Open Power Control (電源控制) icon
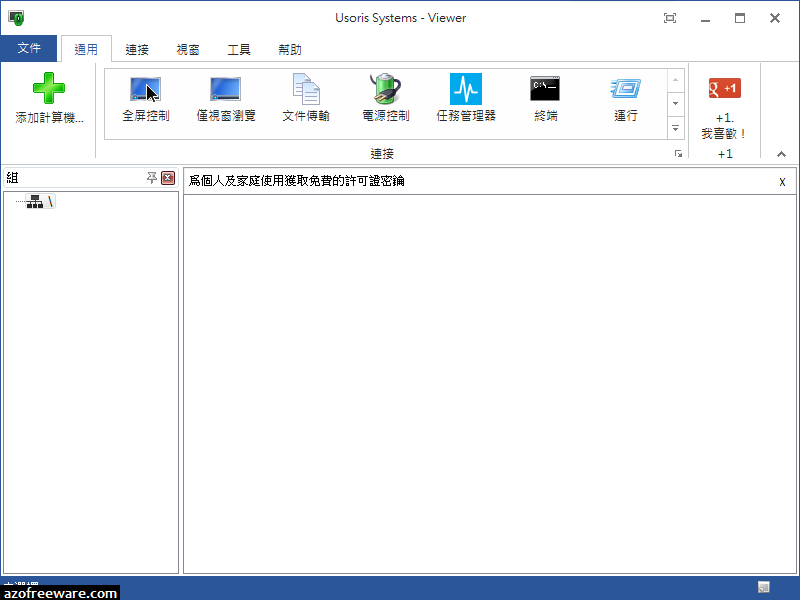800x600 pixels. pos(386,89)
